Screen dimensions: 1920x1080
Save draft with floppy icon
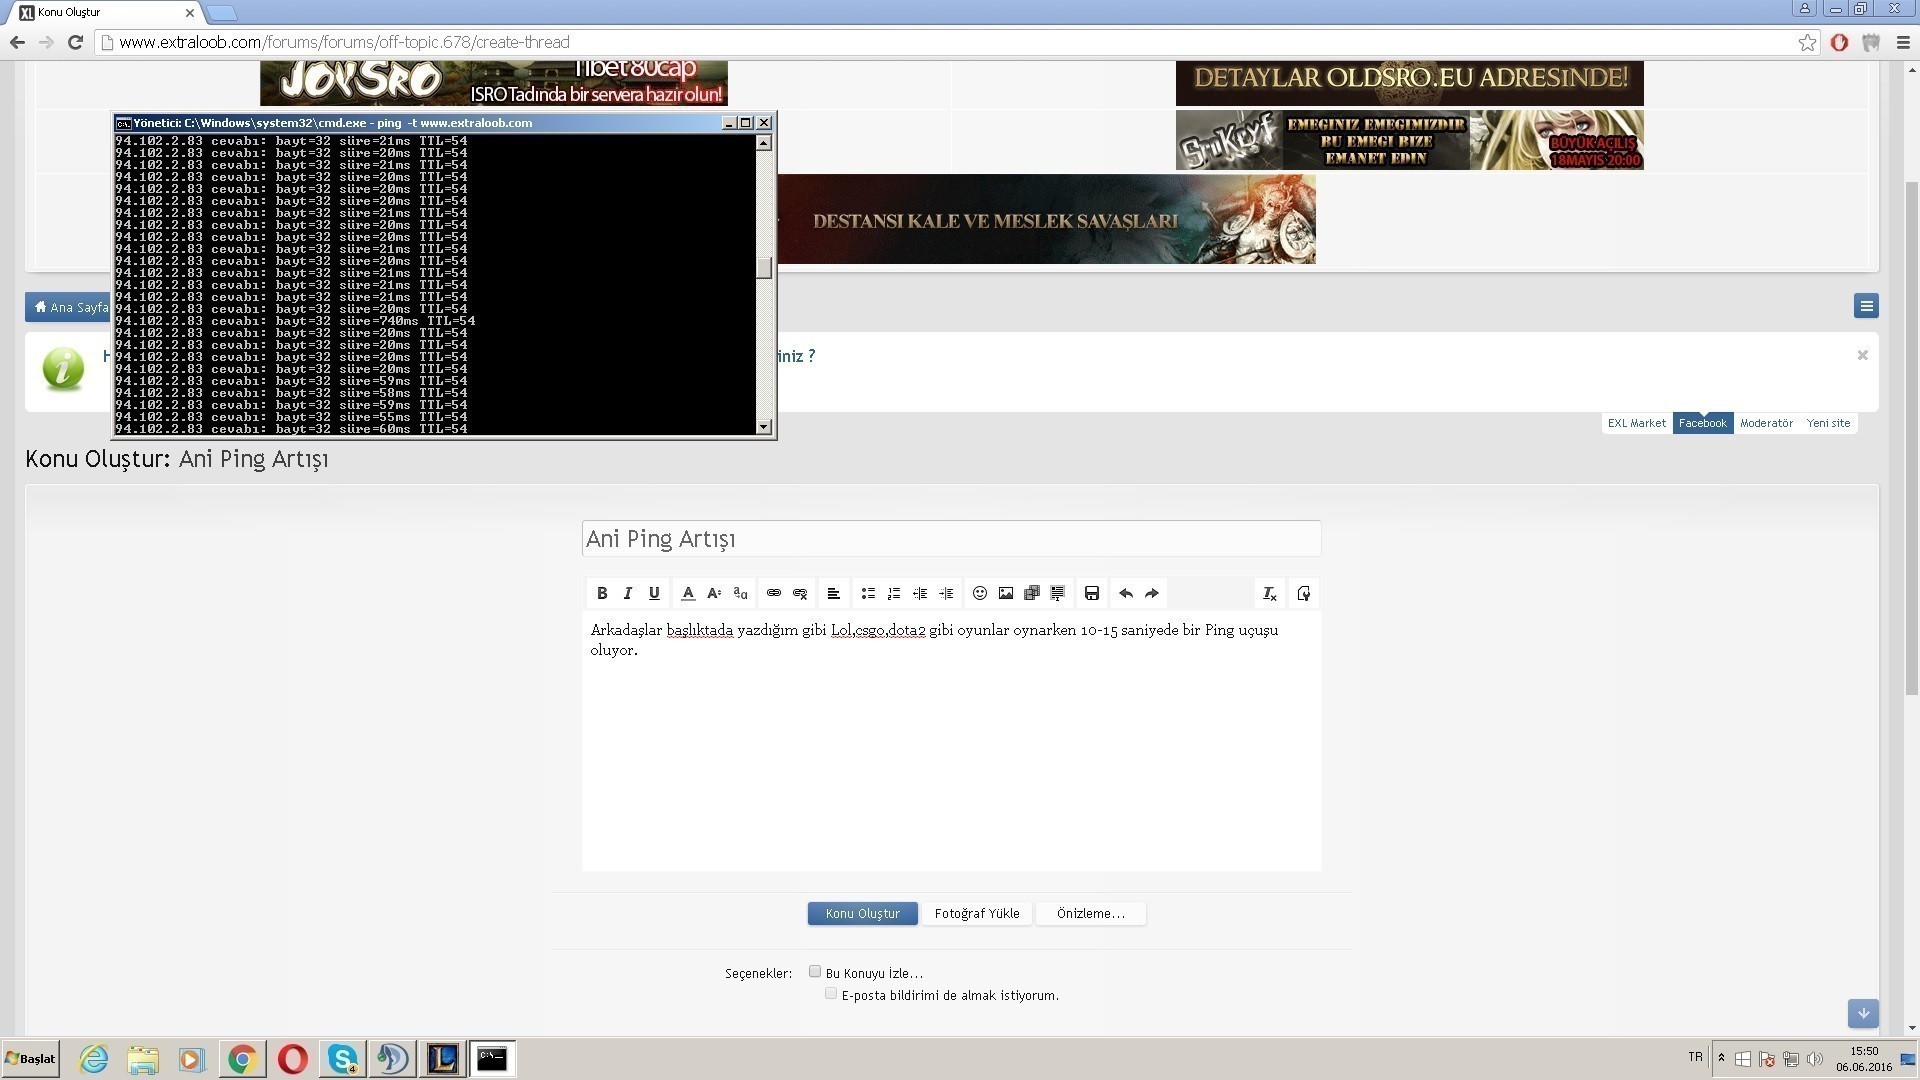tap(1092, 593)
